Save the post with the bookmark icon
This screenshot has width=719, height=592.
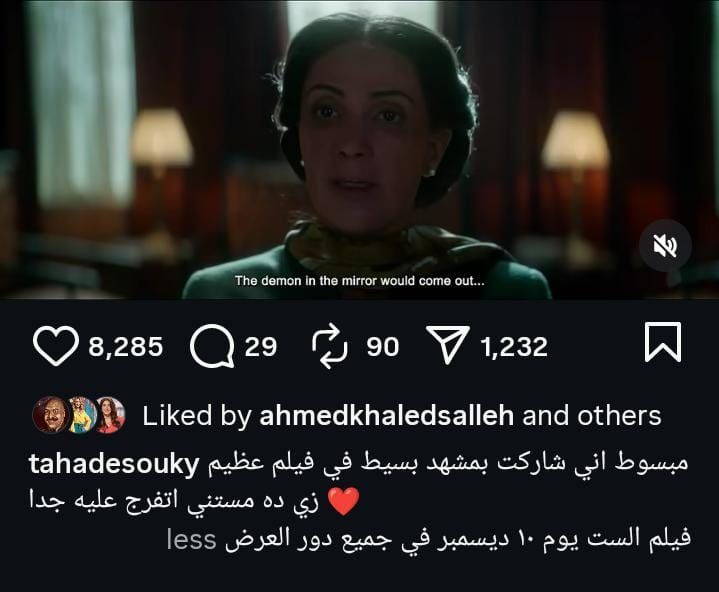tap(663, 342)
